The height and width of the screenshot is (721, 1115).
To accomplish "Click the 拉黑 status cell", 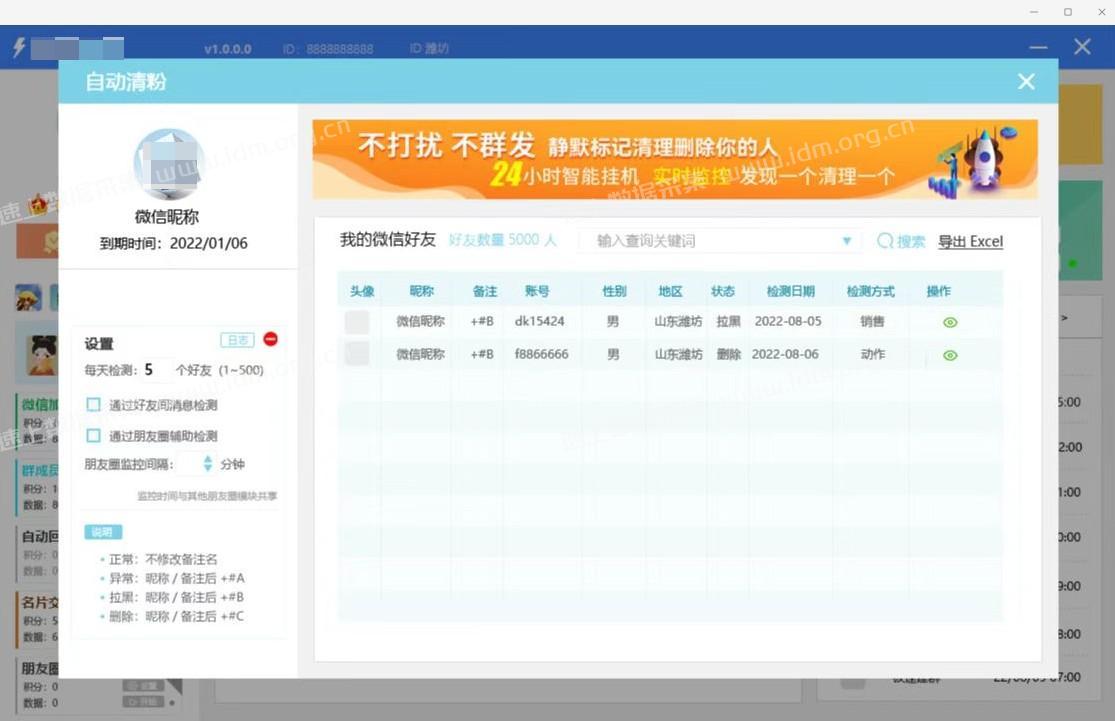I will [728, 321].
